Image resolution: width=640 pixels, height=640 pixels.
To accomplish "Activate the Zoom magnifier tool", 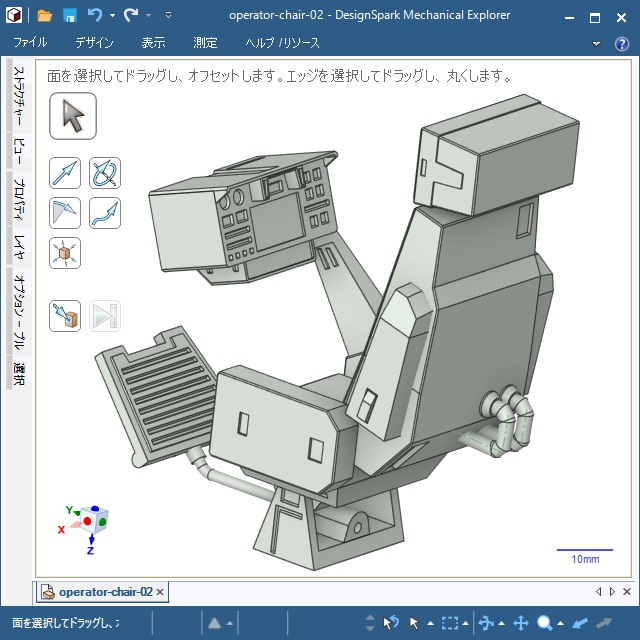I will [544, 623].
